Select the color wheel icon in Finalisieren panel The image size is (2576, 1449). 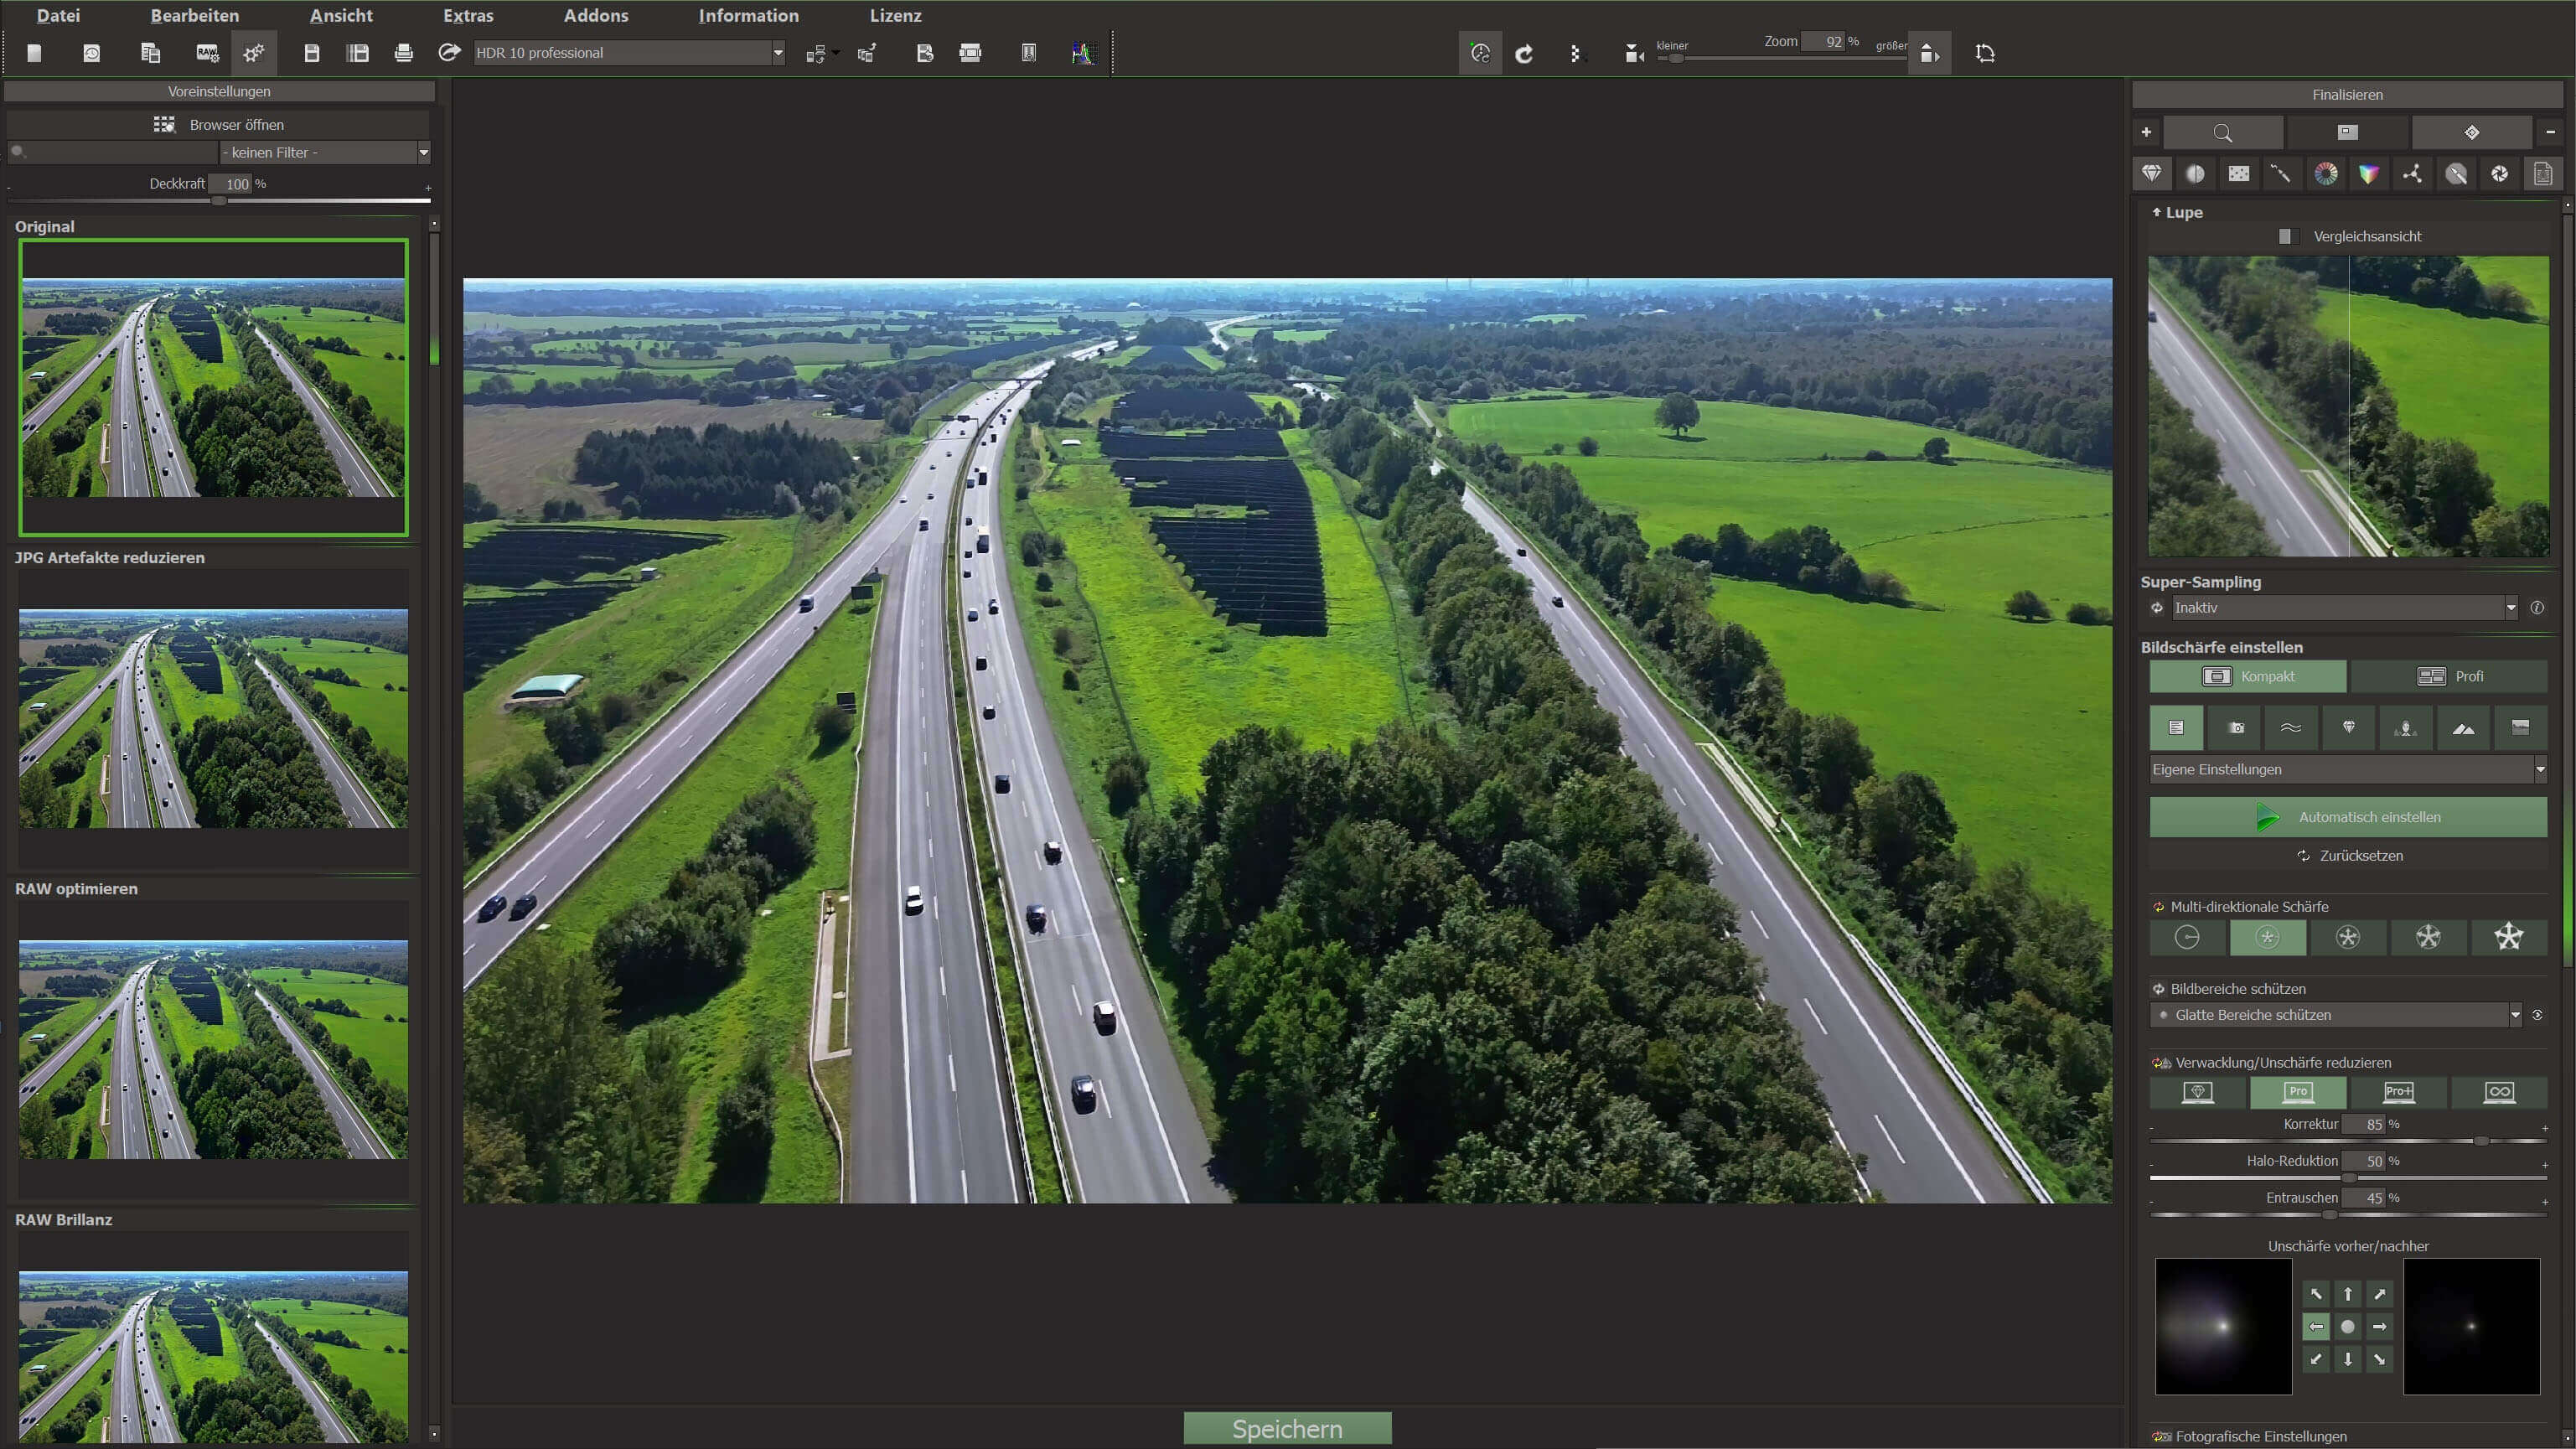[2326, 174]
